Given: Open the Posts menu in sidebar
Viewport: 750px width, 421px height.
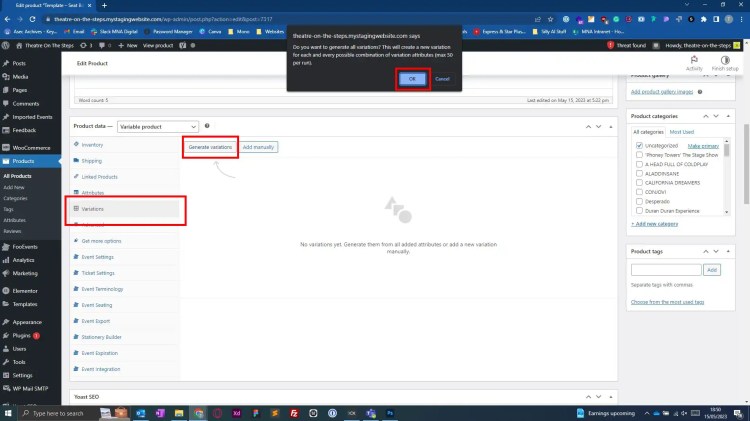Looking at the screenshot, I should tap(19, 63).
